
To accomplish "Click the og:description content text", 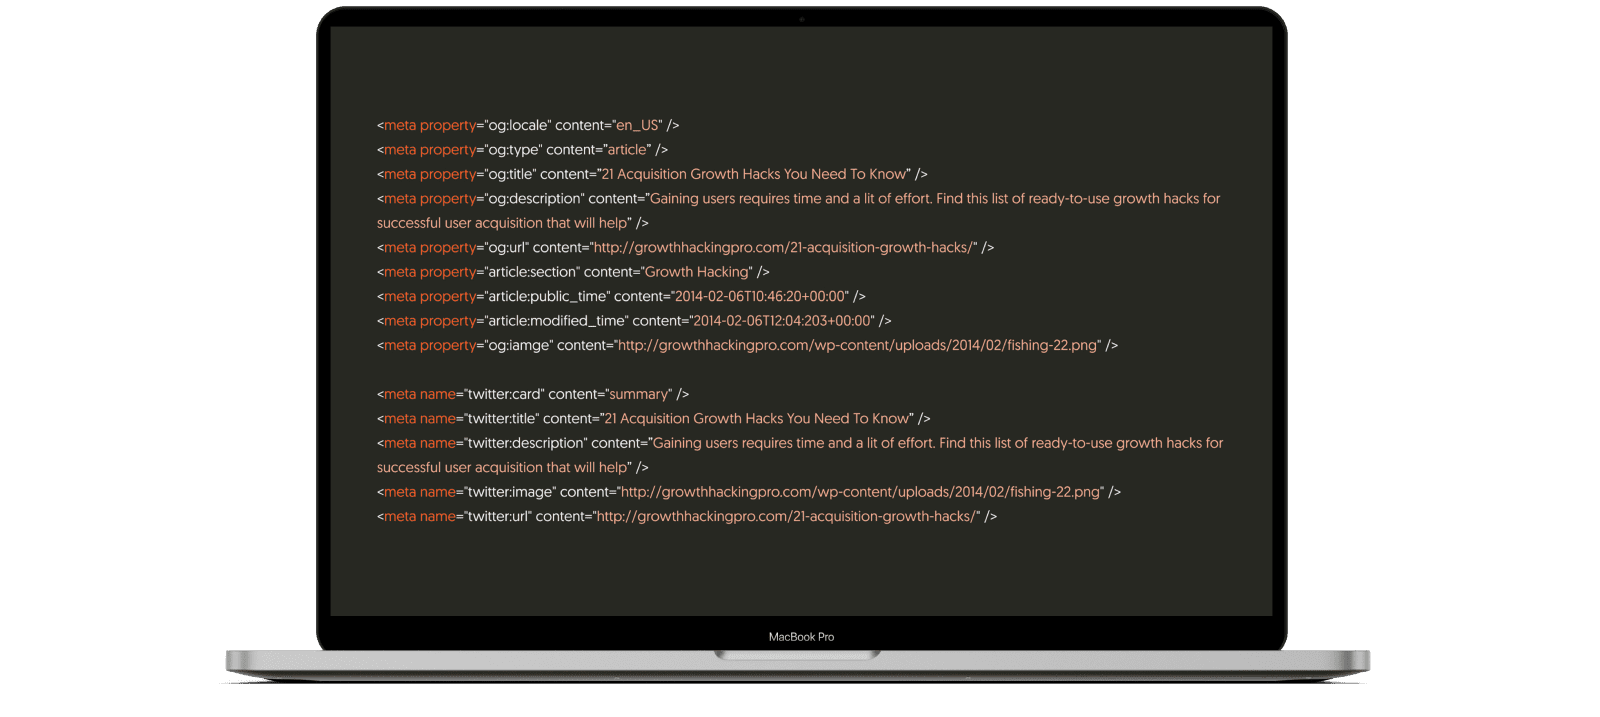I will pos(798,210).
